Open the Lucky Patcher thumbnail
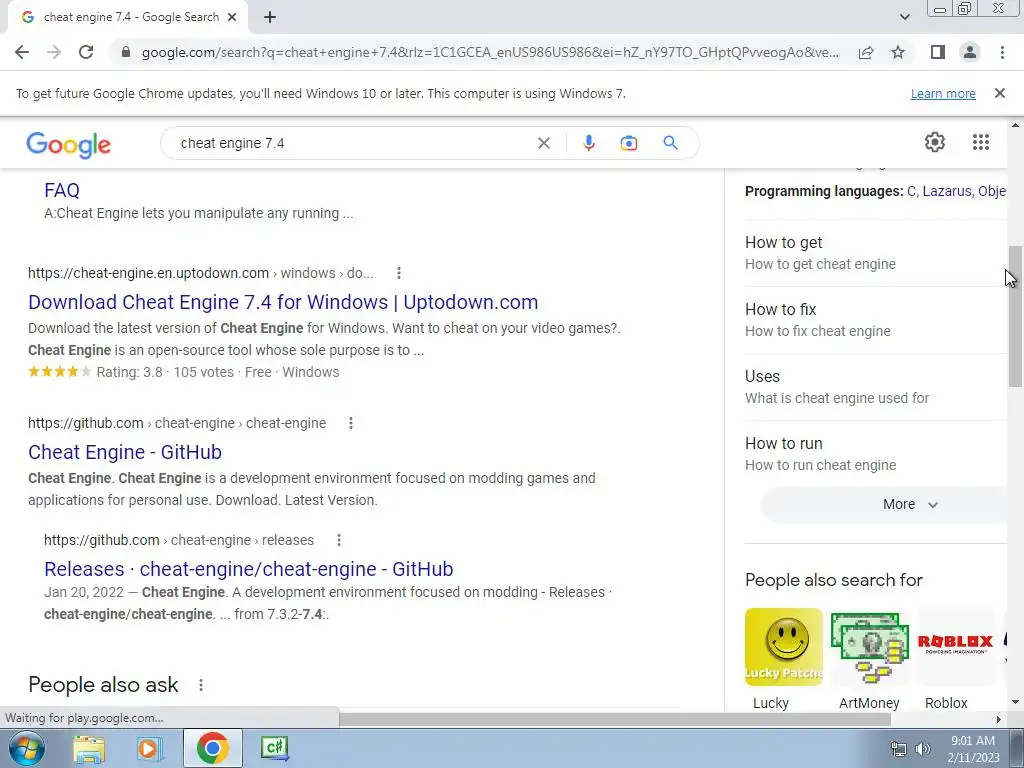The width and height of the screenshot is (1024, 768). (x=784, y=647)
